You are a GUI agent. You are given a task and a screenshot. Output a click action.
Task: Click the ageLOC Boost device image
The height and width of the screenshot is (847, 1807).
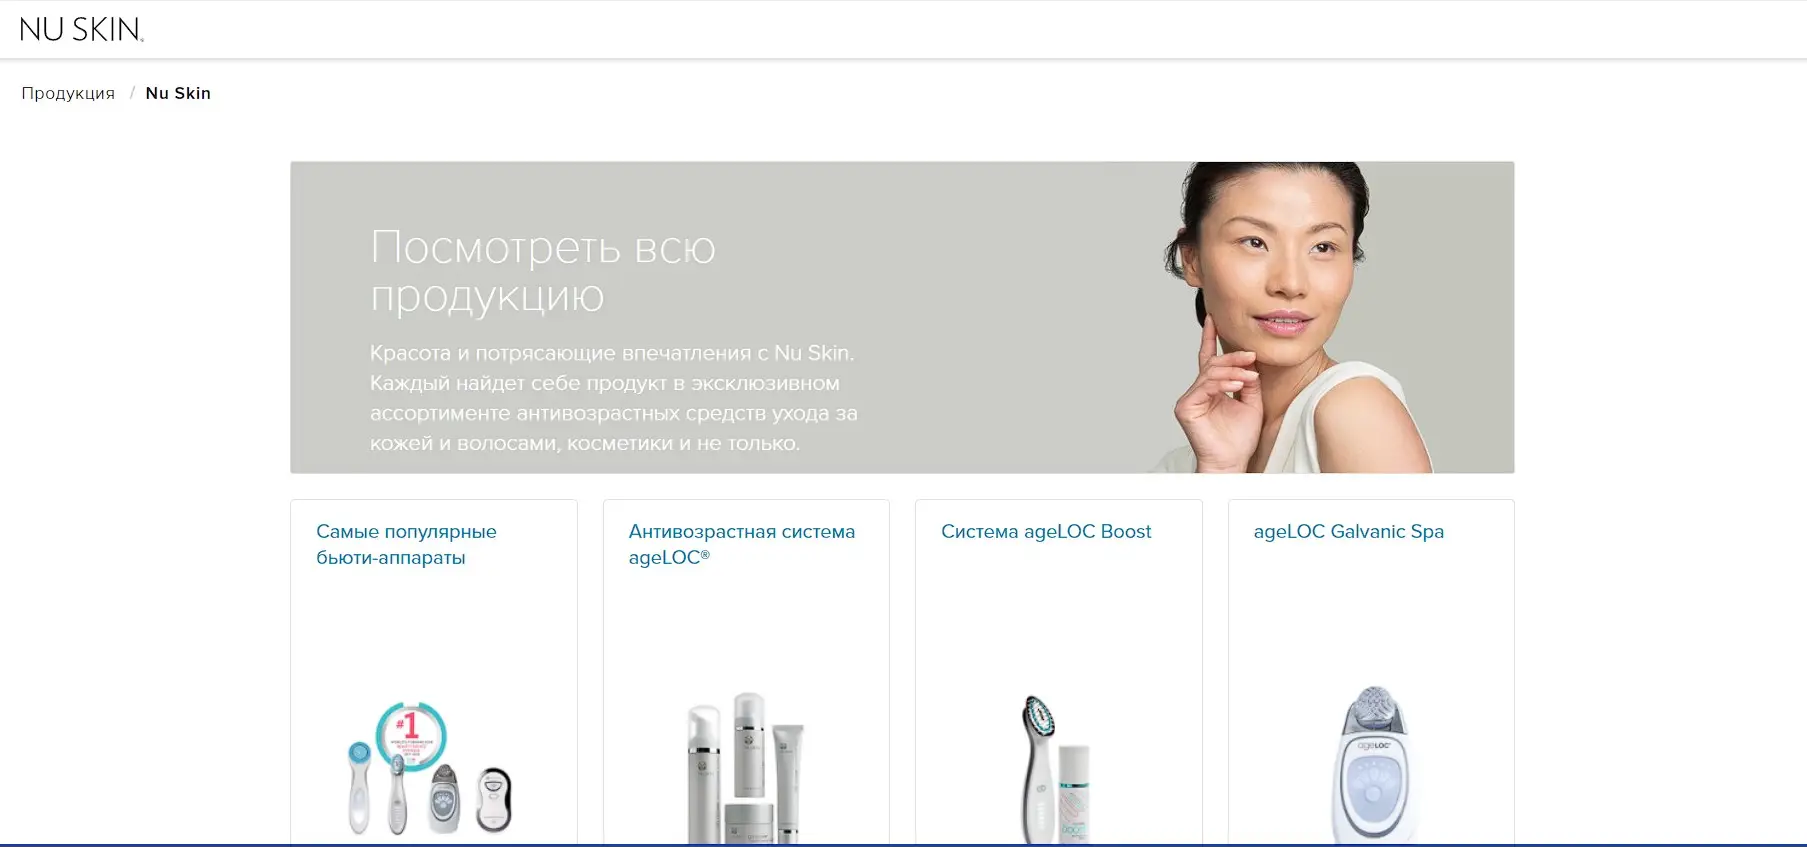click(x=1056, y=770)
